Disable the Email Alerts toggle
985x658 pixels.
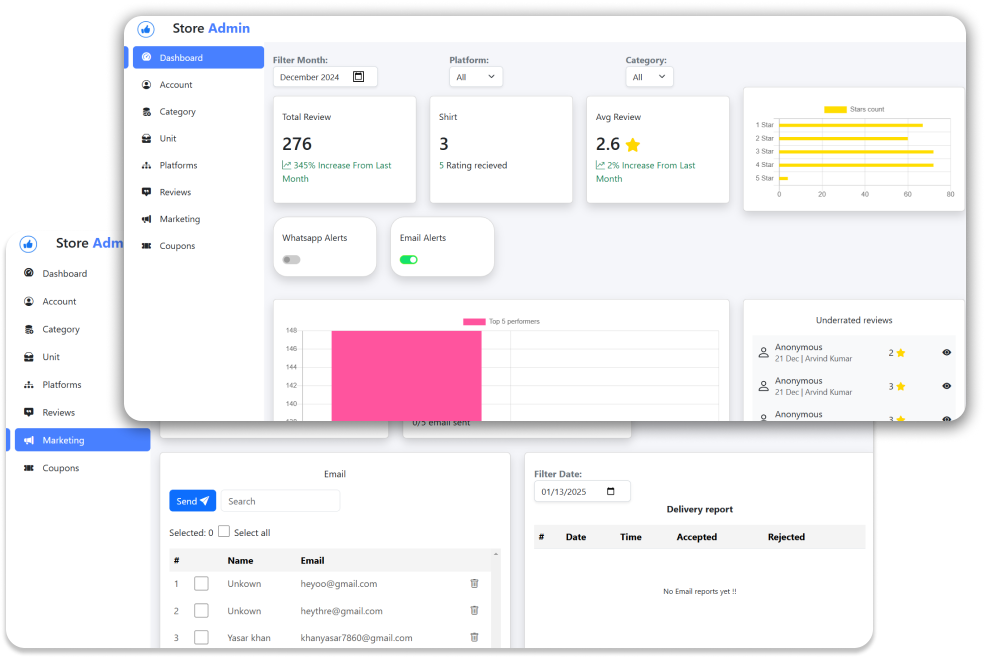pyautogui.click(x=408, y=259)
